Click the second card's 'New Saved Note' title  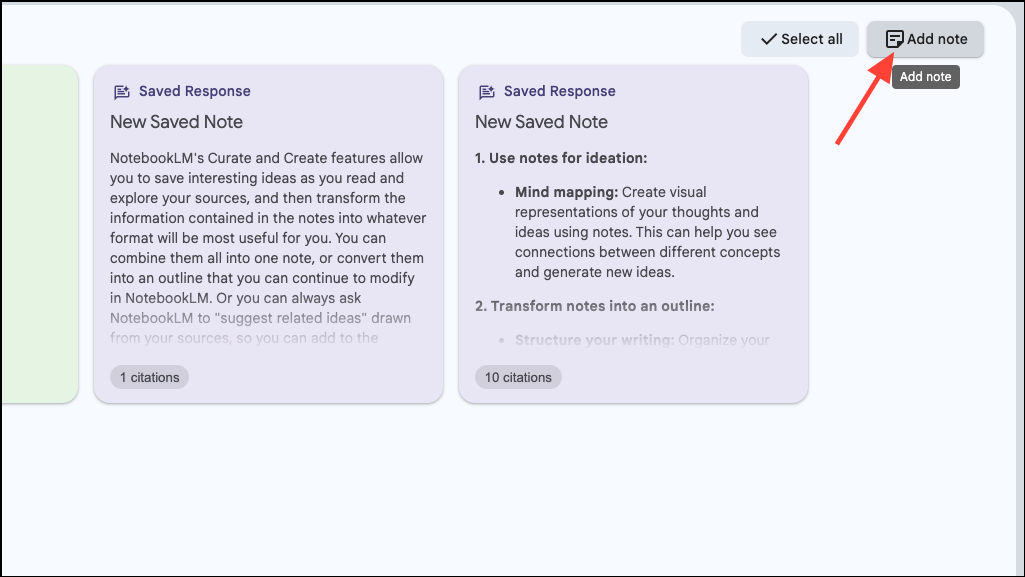(x=541, y=122)
